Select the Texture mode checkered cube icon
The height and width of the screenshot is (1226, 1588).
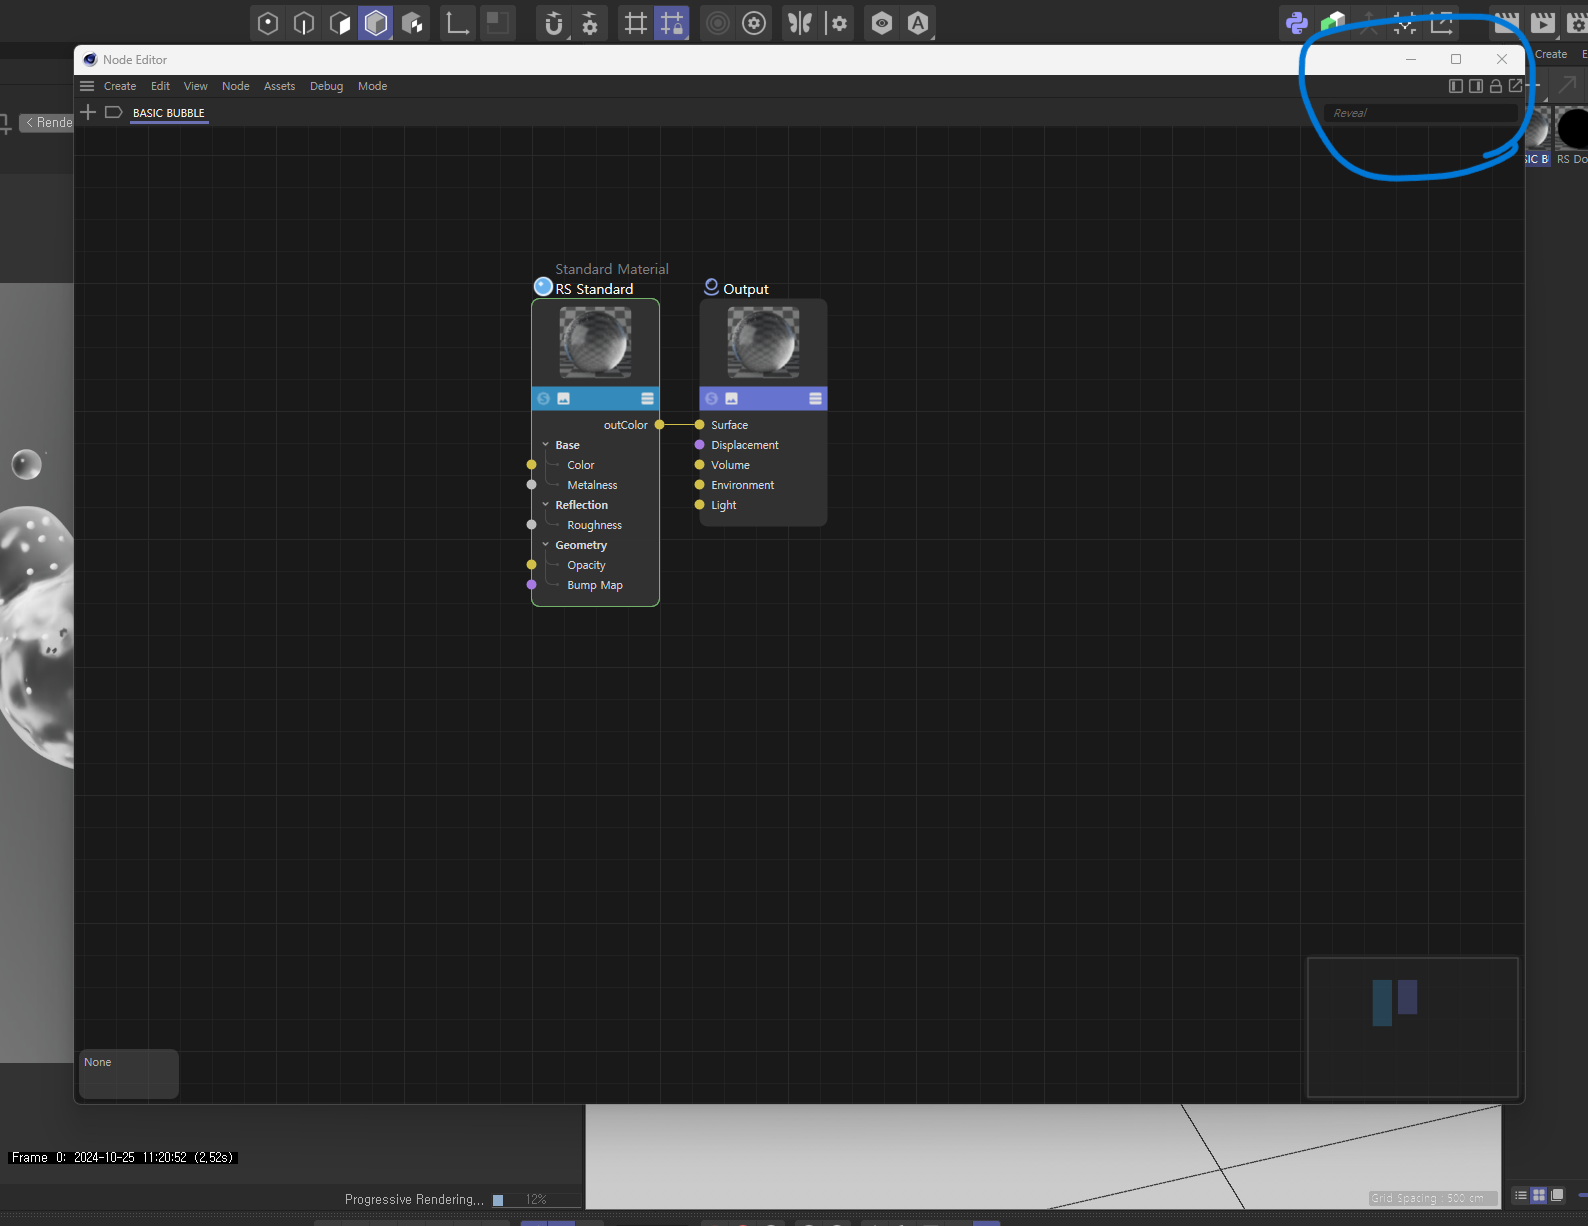(x=412, y=23)
